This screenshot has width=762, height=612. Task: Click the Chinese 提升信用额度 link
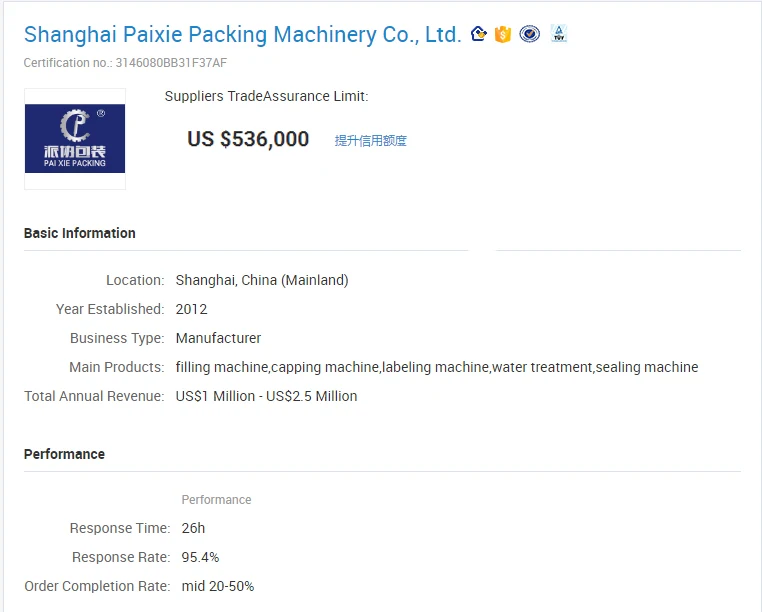370,140
